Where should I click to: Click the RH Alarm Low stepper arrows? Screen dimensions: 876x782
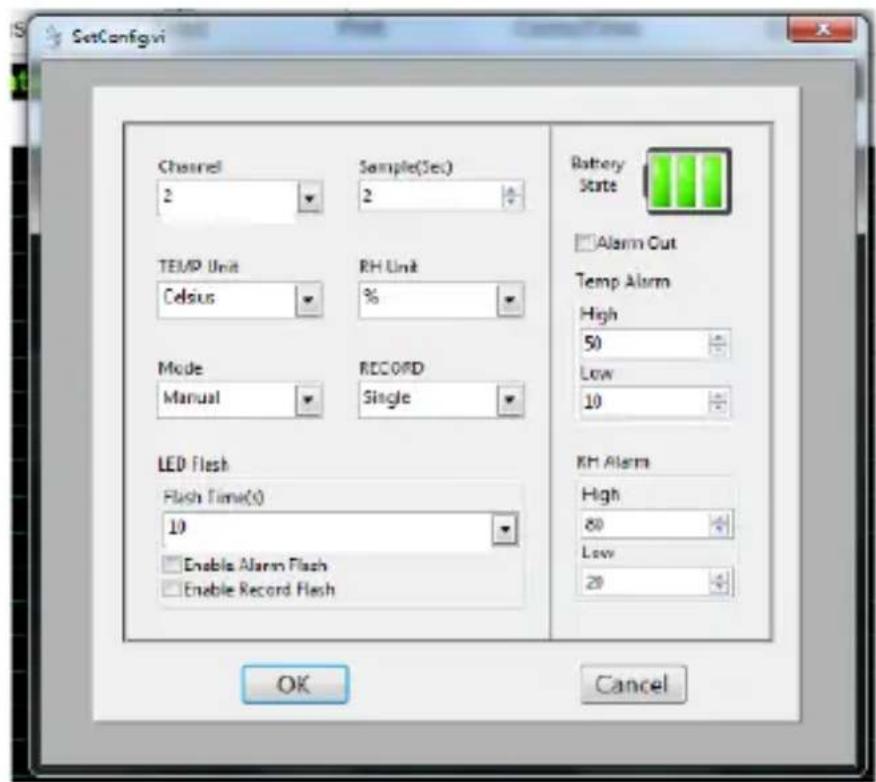pyautogui.click(x=720, y=583)
